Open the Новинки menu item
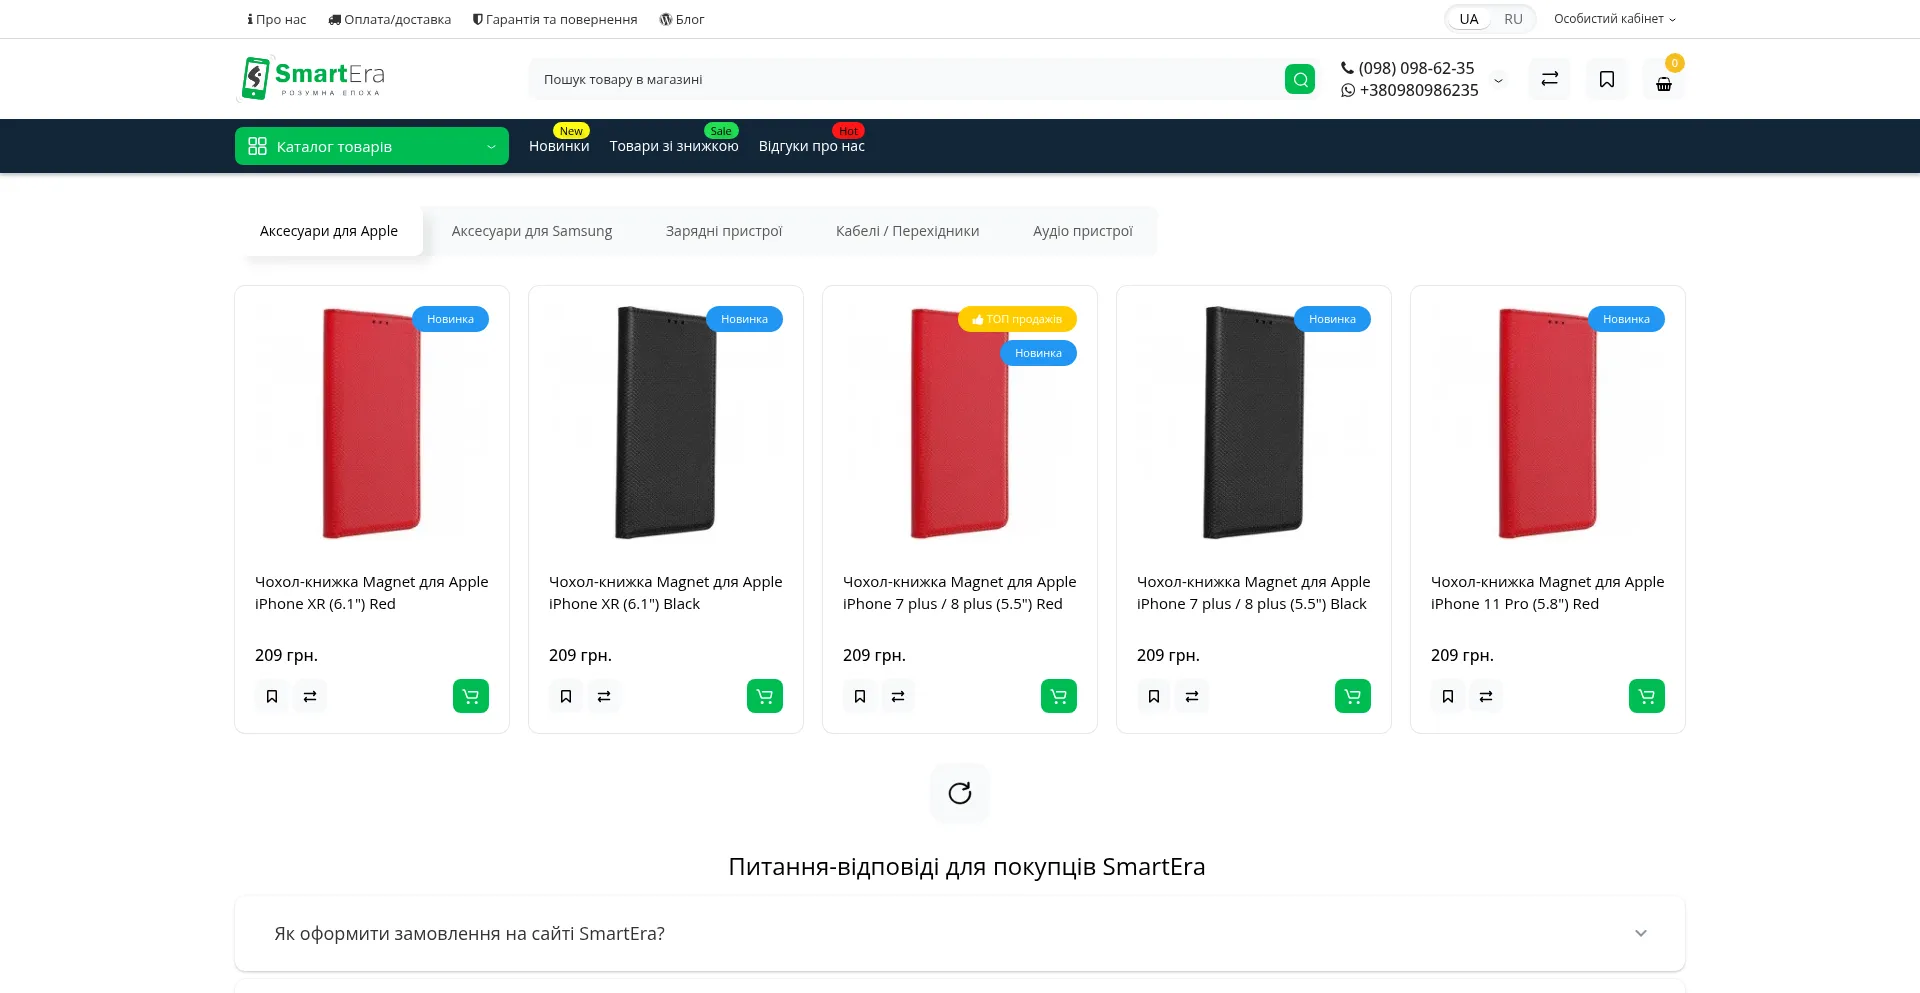This screenshot has width=1920, height=993. coord(559,146)
